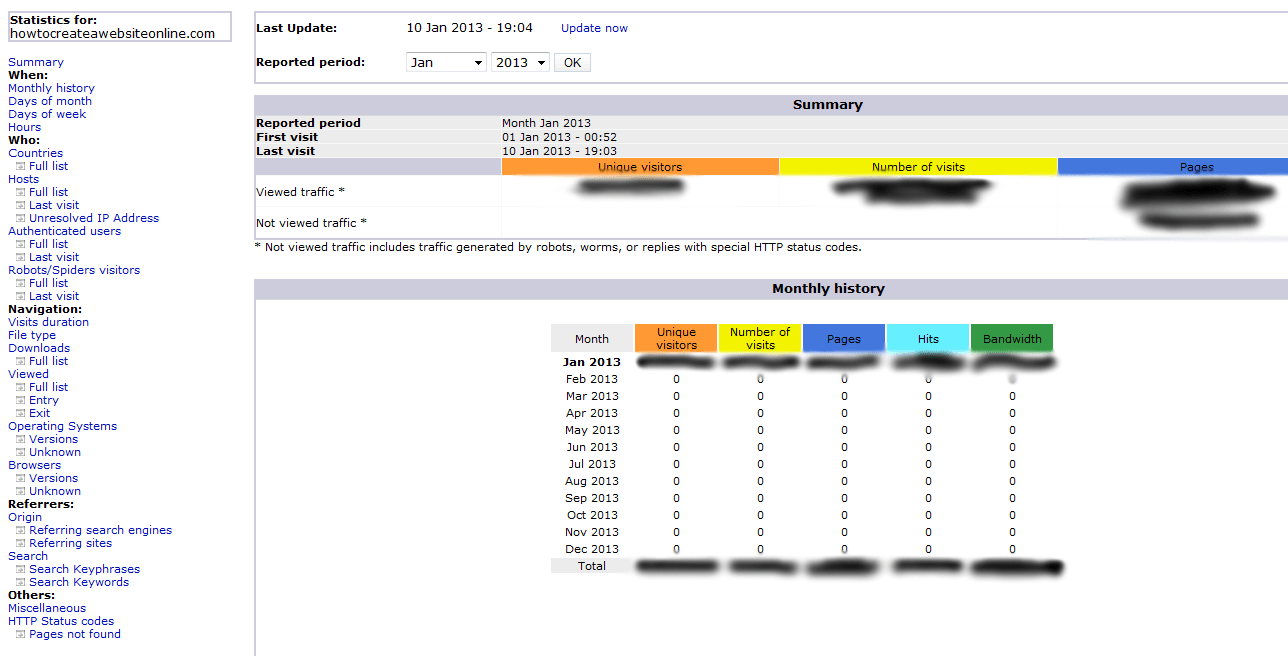Select the Unresolved IP Address icon

22,218
